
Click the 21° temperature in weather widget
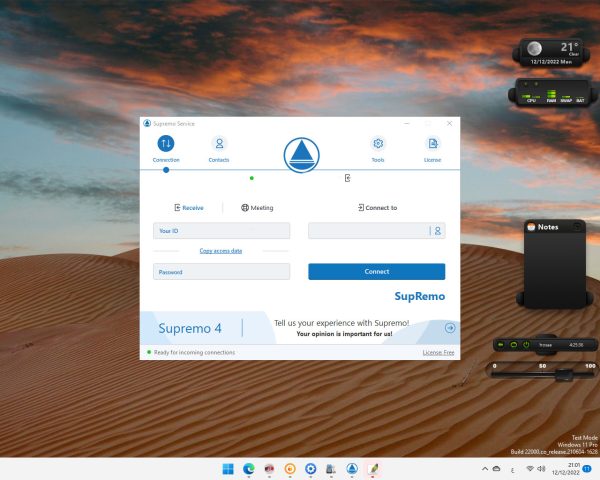click(569, 47)
